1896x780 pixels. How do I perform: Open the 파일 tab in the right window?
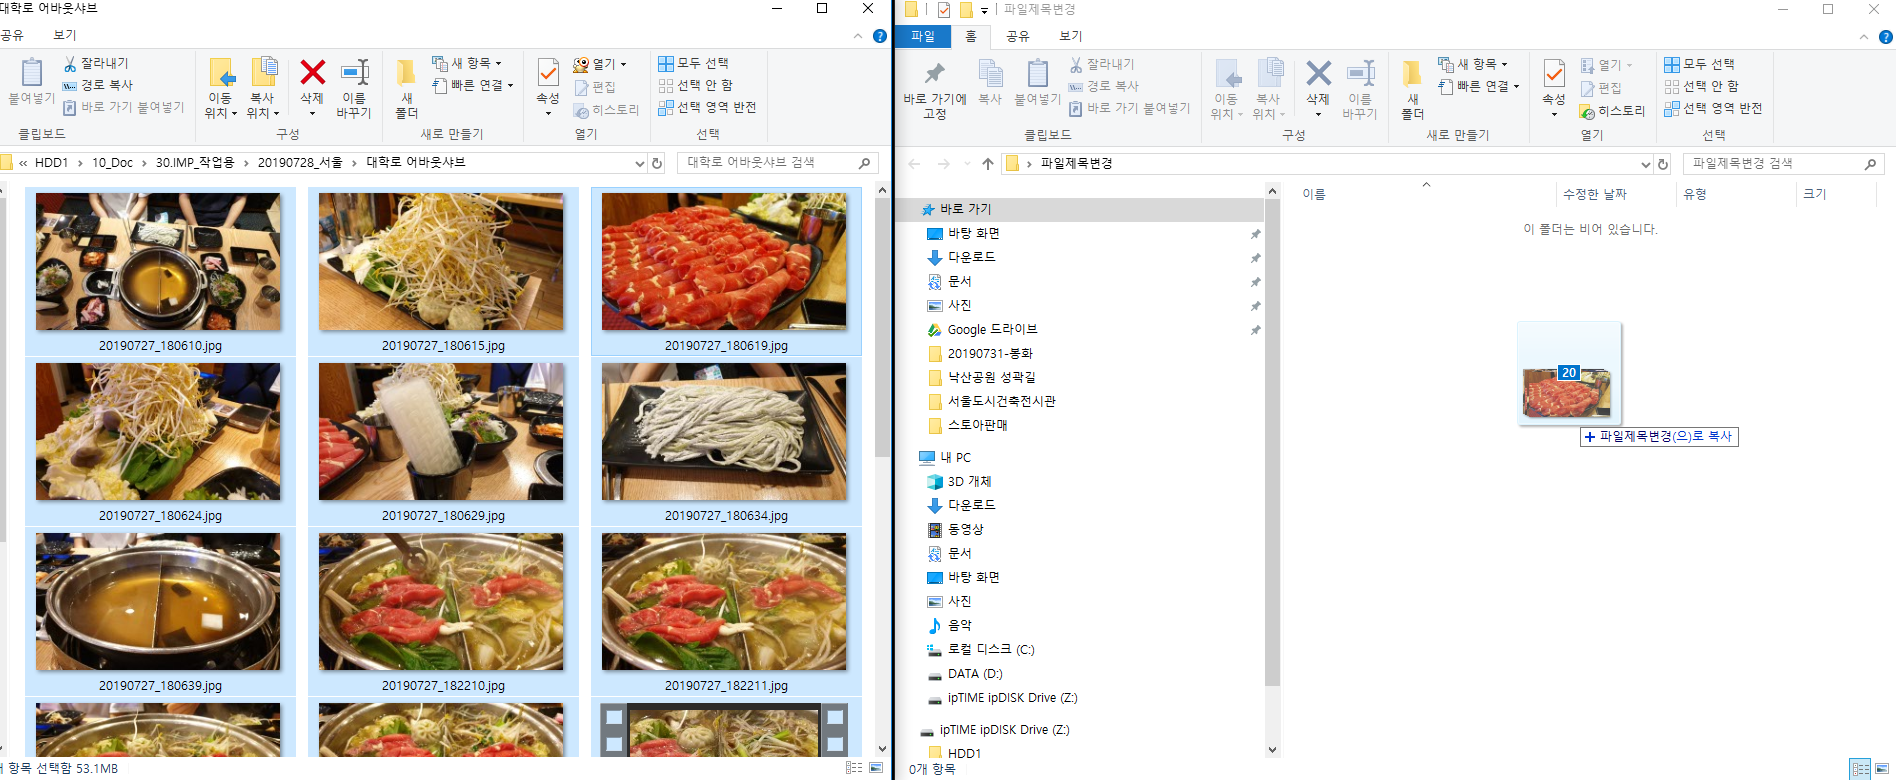[923, 37]
